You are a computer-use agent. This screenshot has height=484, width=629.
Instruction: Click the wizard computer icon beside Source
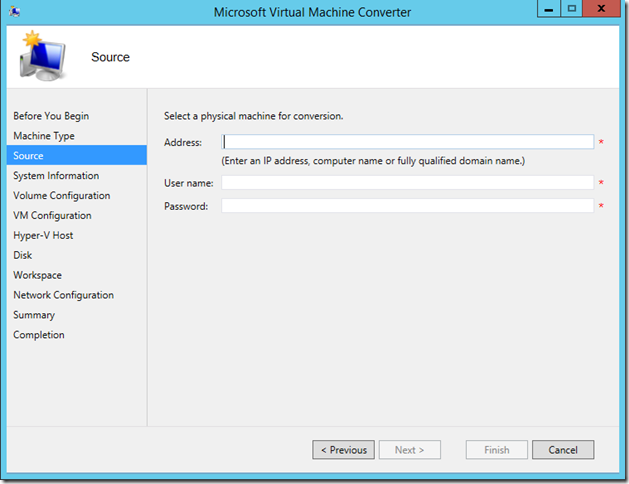(x=43, y=56)
